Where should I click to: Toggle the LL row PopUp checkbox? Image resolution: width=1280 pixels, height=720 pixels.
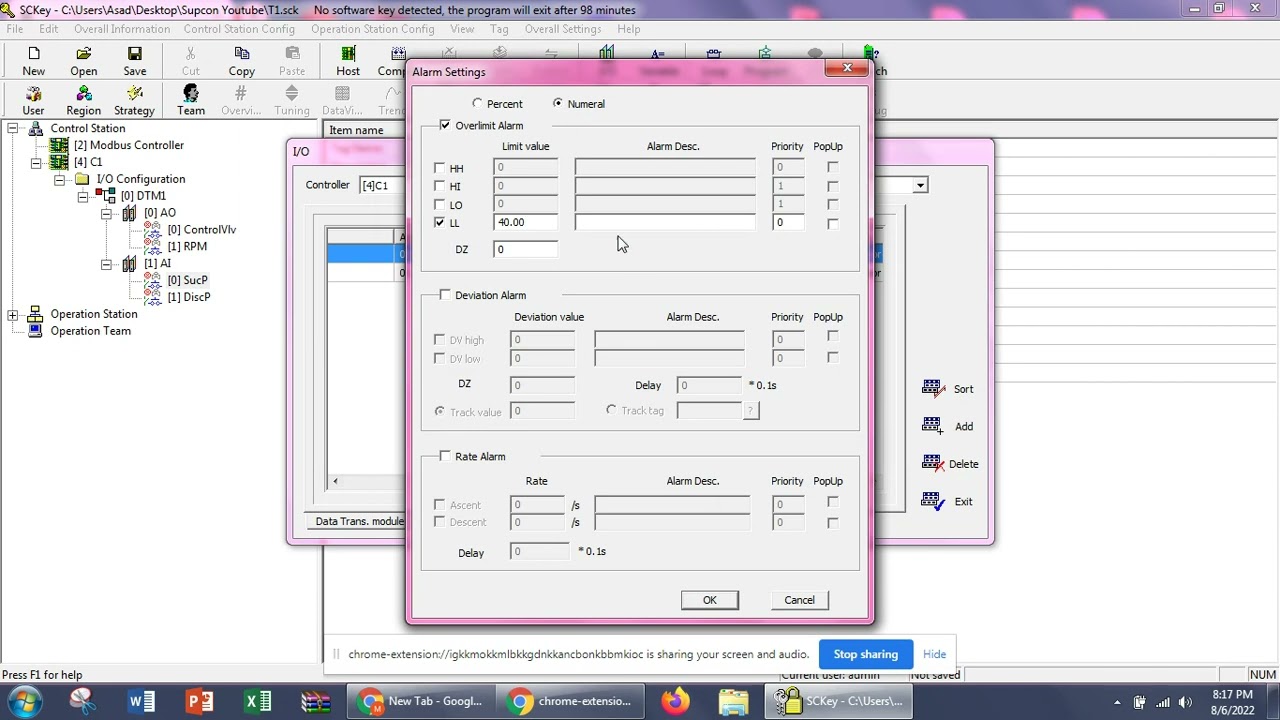click(832, 223)
